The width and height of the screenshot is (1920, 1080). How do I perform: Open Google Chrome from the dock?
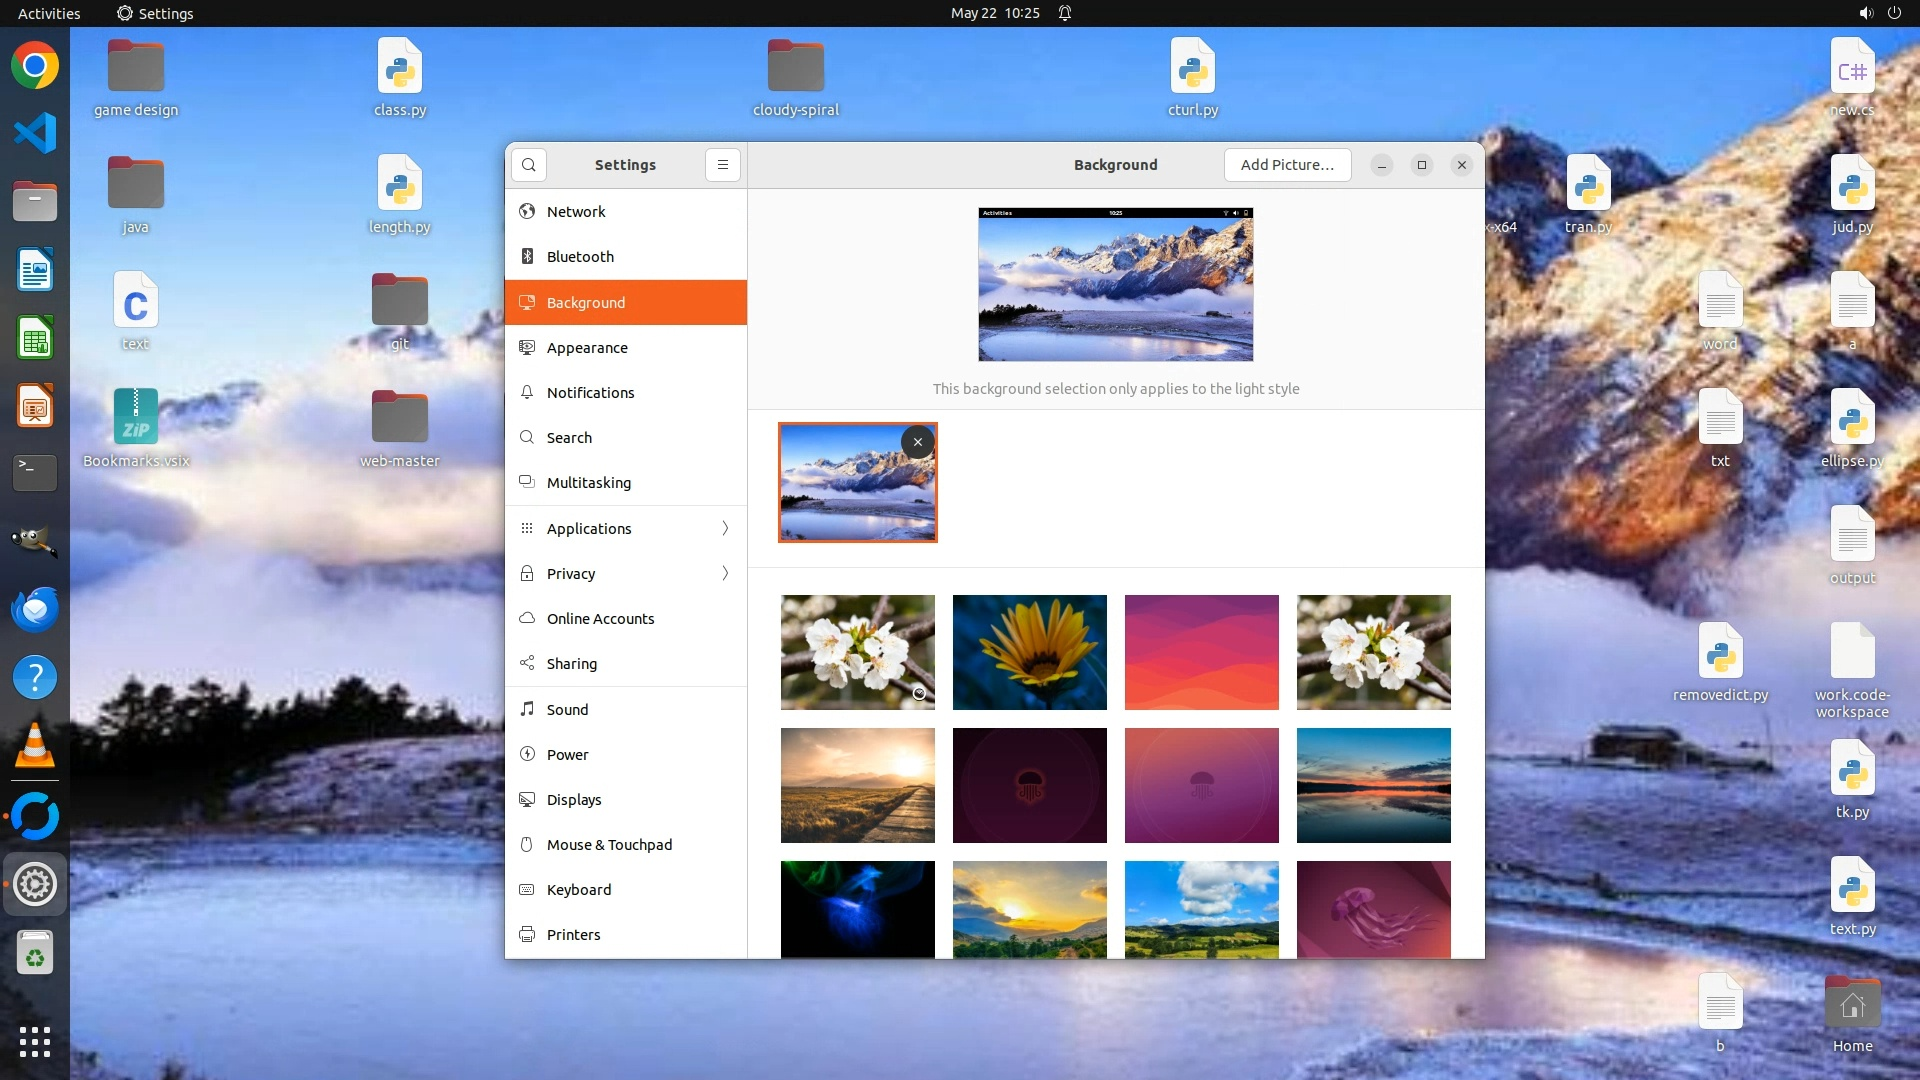(x=35, y=66)
